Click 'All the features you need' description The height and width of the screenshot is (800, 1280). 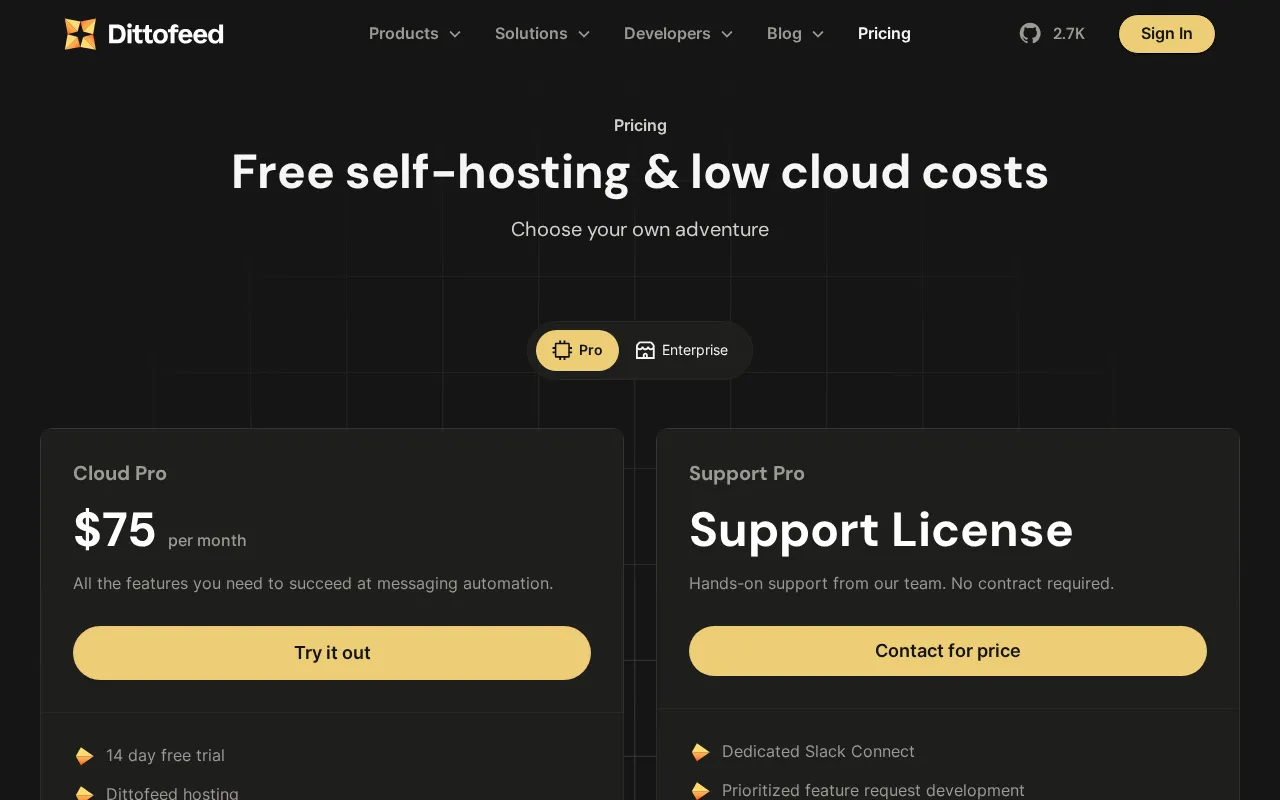coord(313,583)
